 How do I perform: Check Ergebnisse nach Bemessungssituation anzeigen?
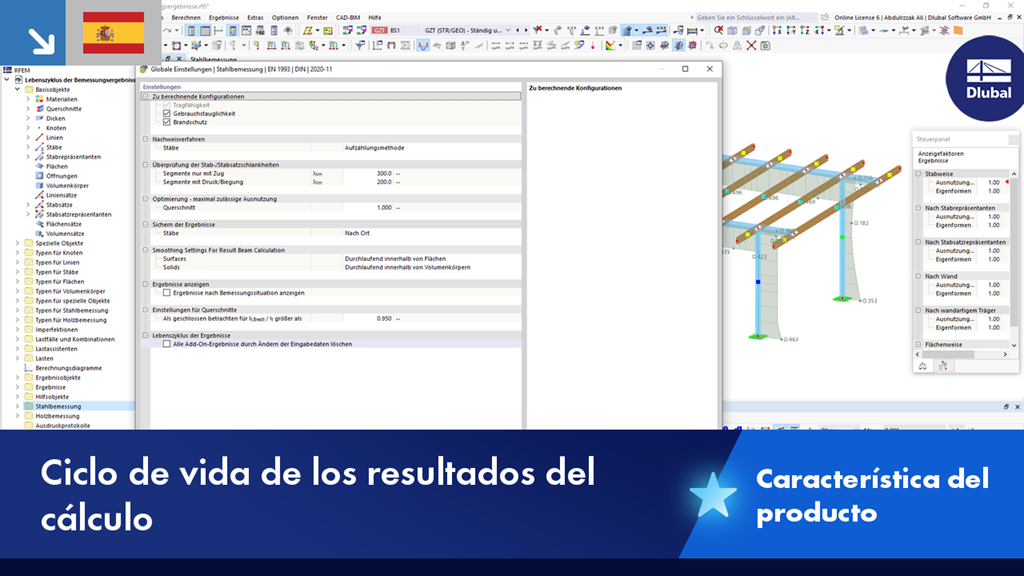tap(166, 292)
